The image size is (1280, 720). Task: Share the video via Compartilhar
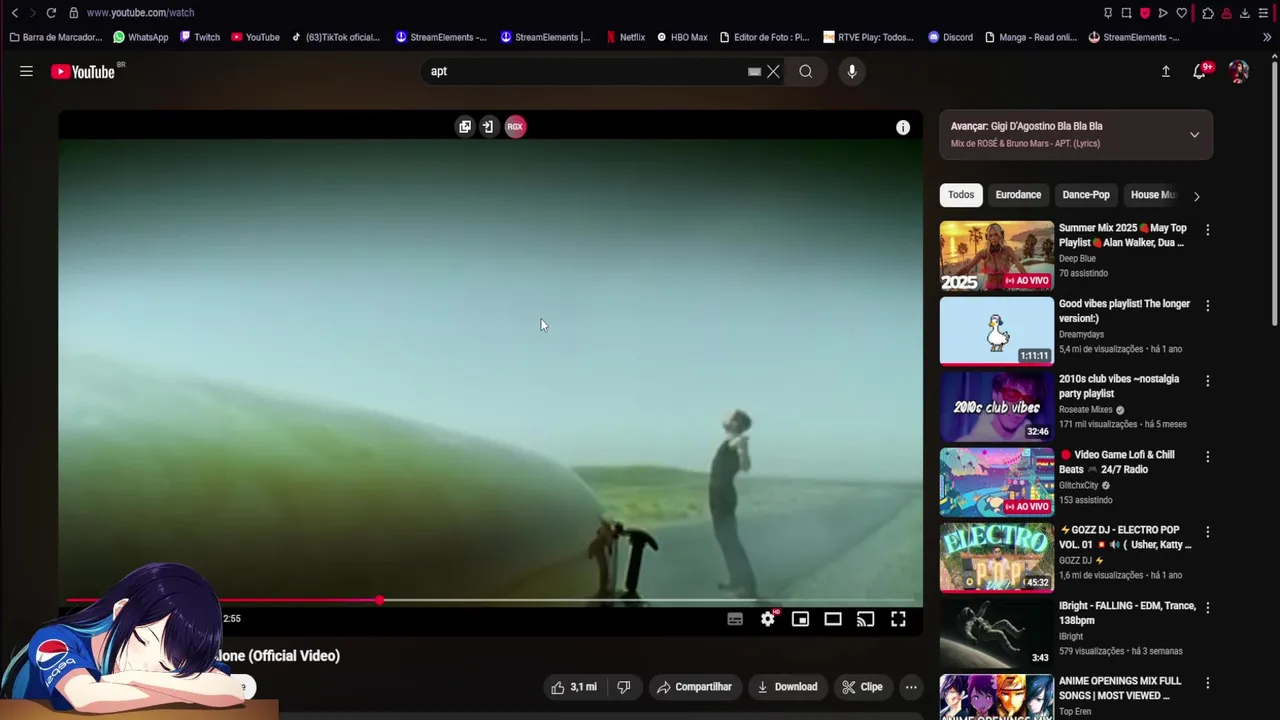point(694,687)
